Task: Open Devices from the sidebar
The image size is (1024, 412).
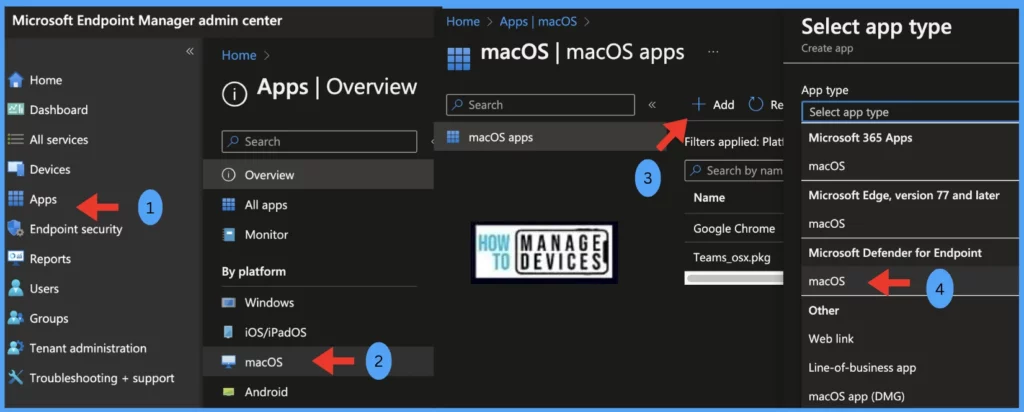Action: coord(50,169)
